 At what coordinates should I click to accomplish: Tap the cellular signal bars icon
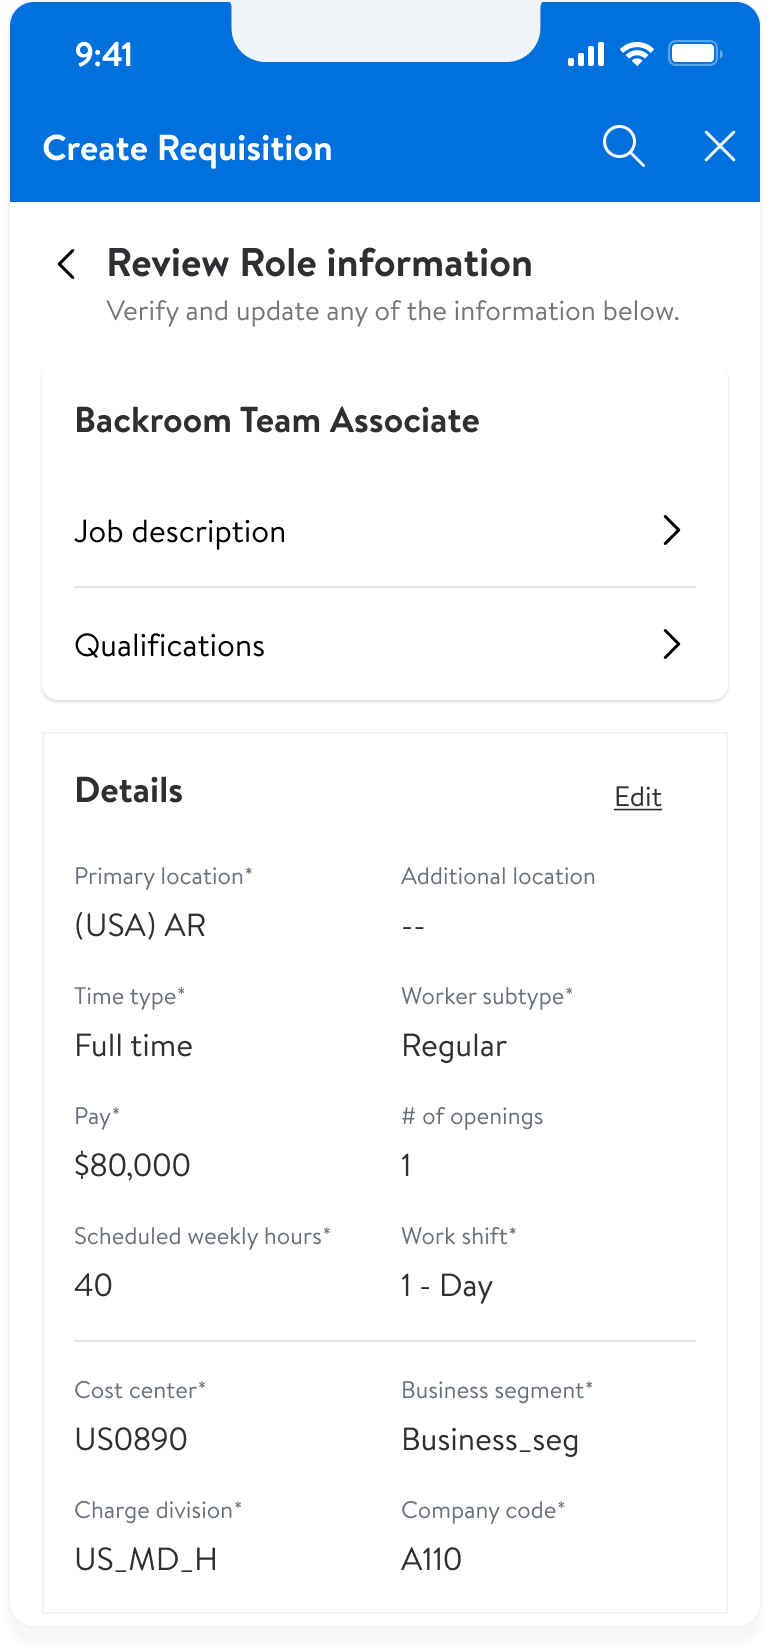tap(586, 55)
